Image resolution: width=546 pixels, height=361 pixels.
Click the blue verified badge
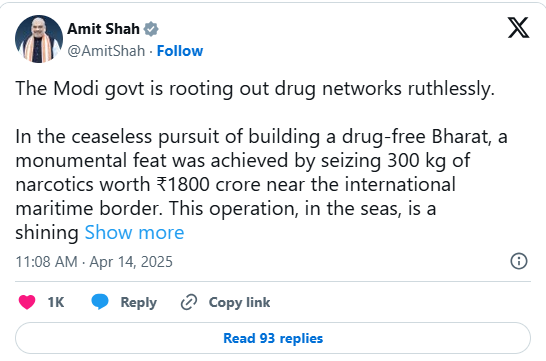(151, 29)
